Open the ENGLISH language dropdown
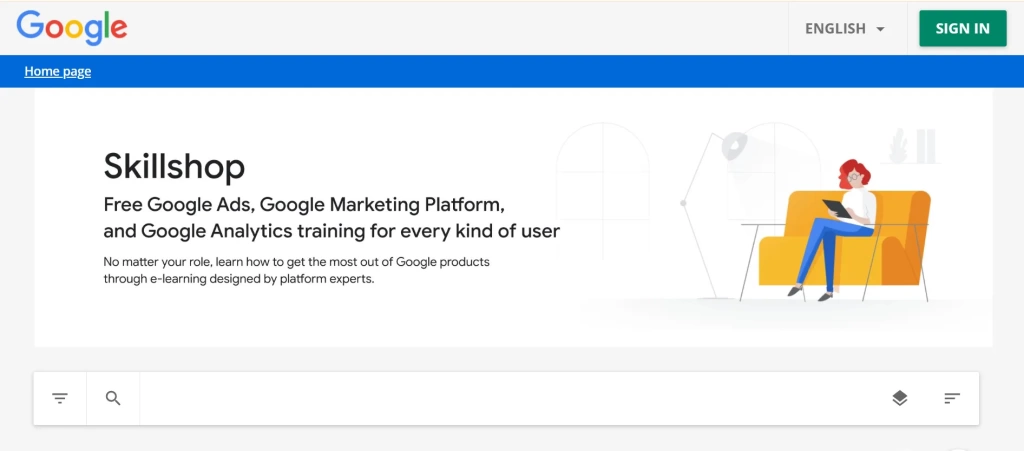Screen dimensions: 1024x451 tap(845, 29)
